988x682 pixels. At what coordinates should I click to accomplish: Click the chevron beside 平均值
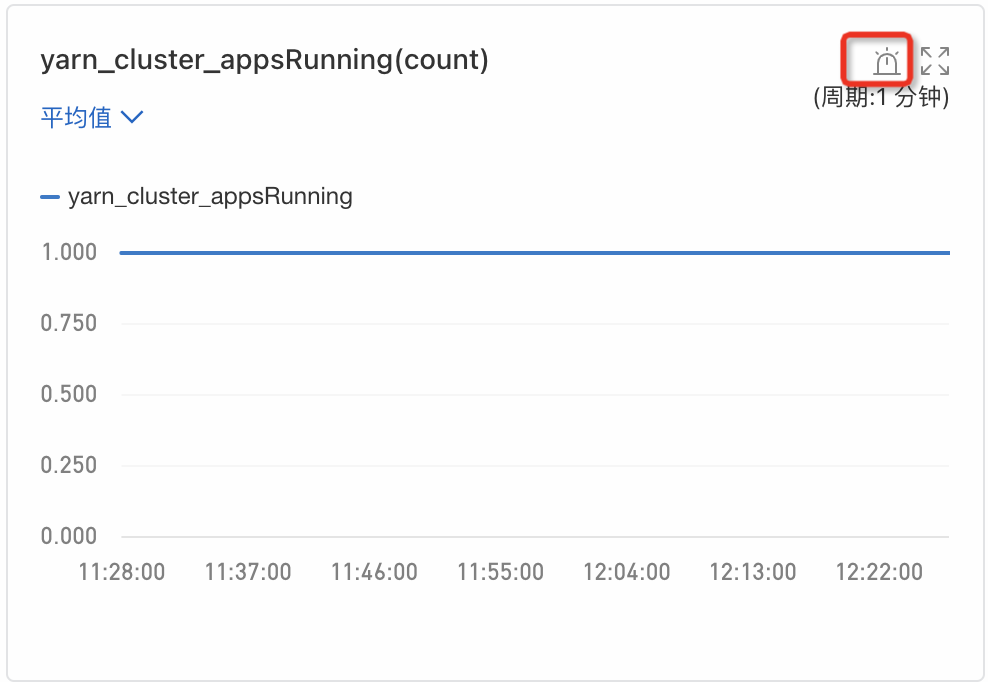tap(132, 117)
